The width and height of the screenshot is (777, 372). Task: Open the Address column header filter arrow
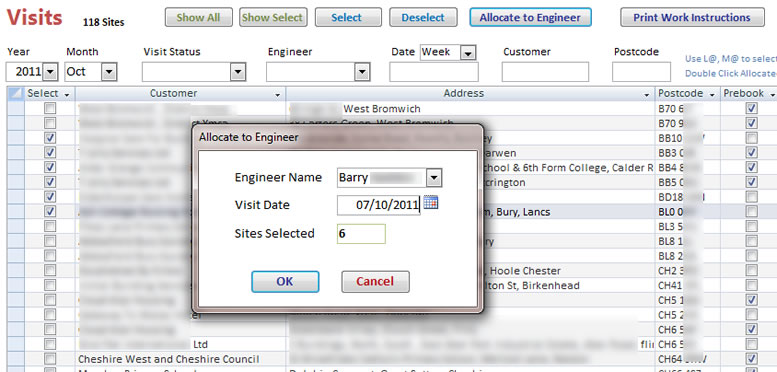647,94
